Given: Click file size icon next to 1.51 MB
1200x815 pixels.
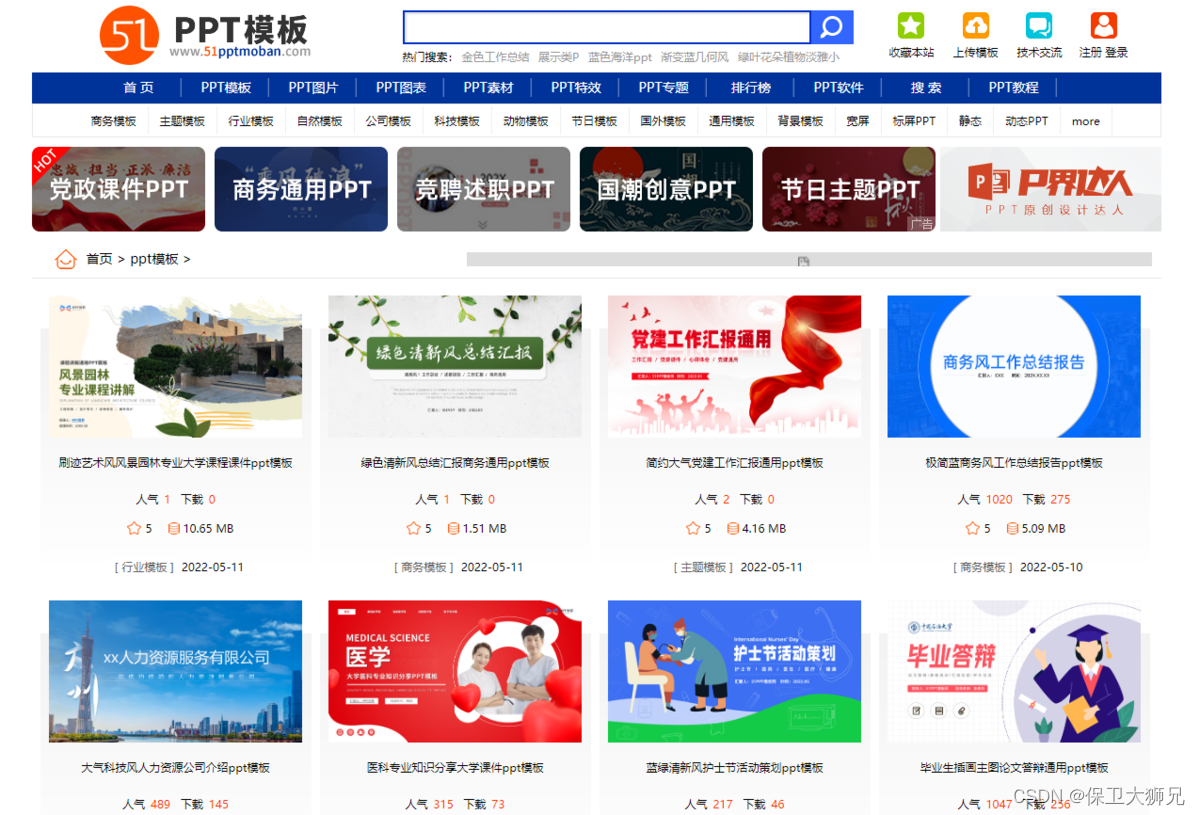Looking at the screenshot, I should [453, 528].
